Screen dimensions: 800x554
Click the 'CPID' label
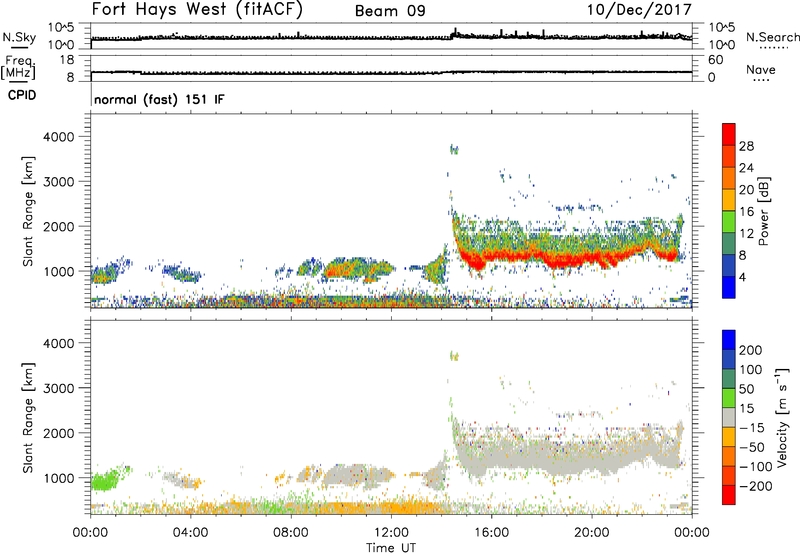pyautogui.click(x=22, y=95)
